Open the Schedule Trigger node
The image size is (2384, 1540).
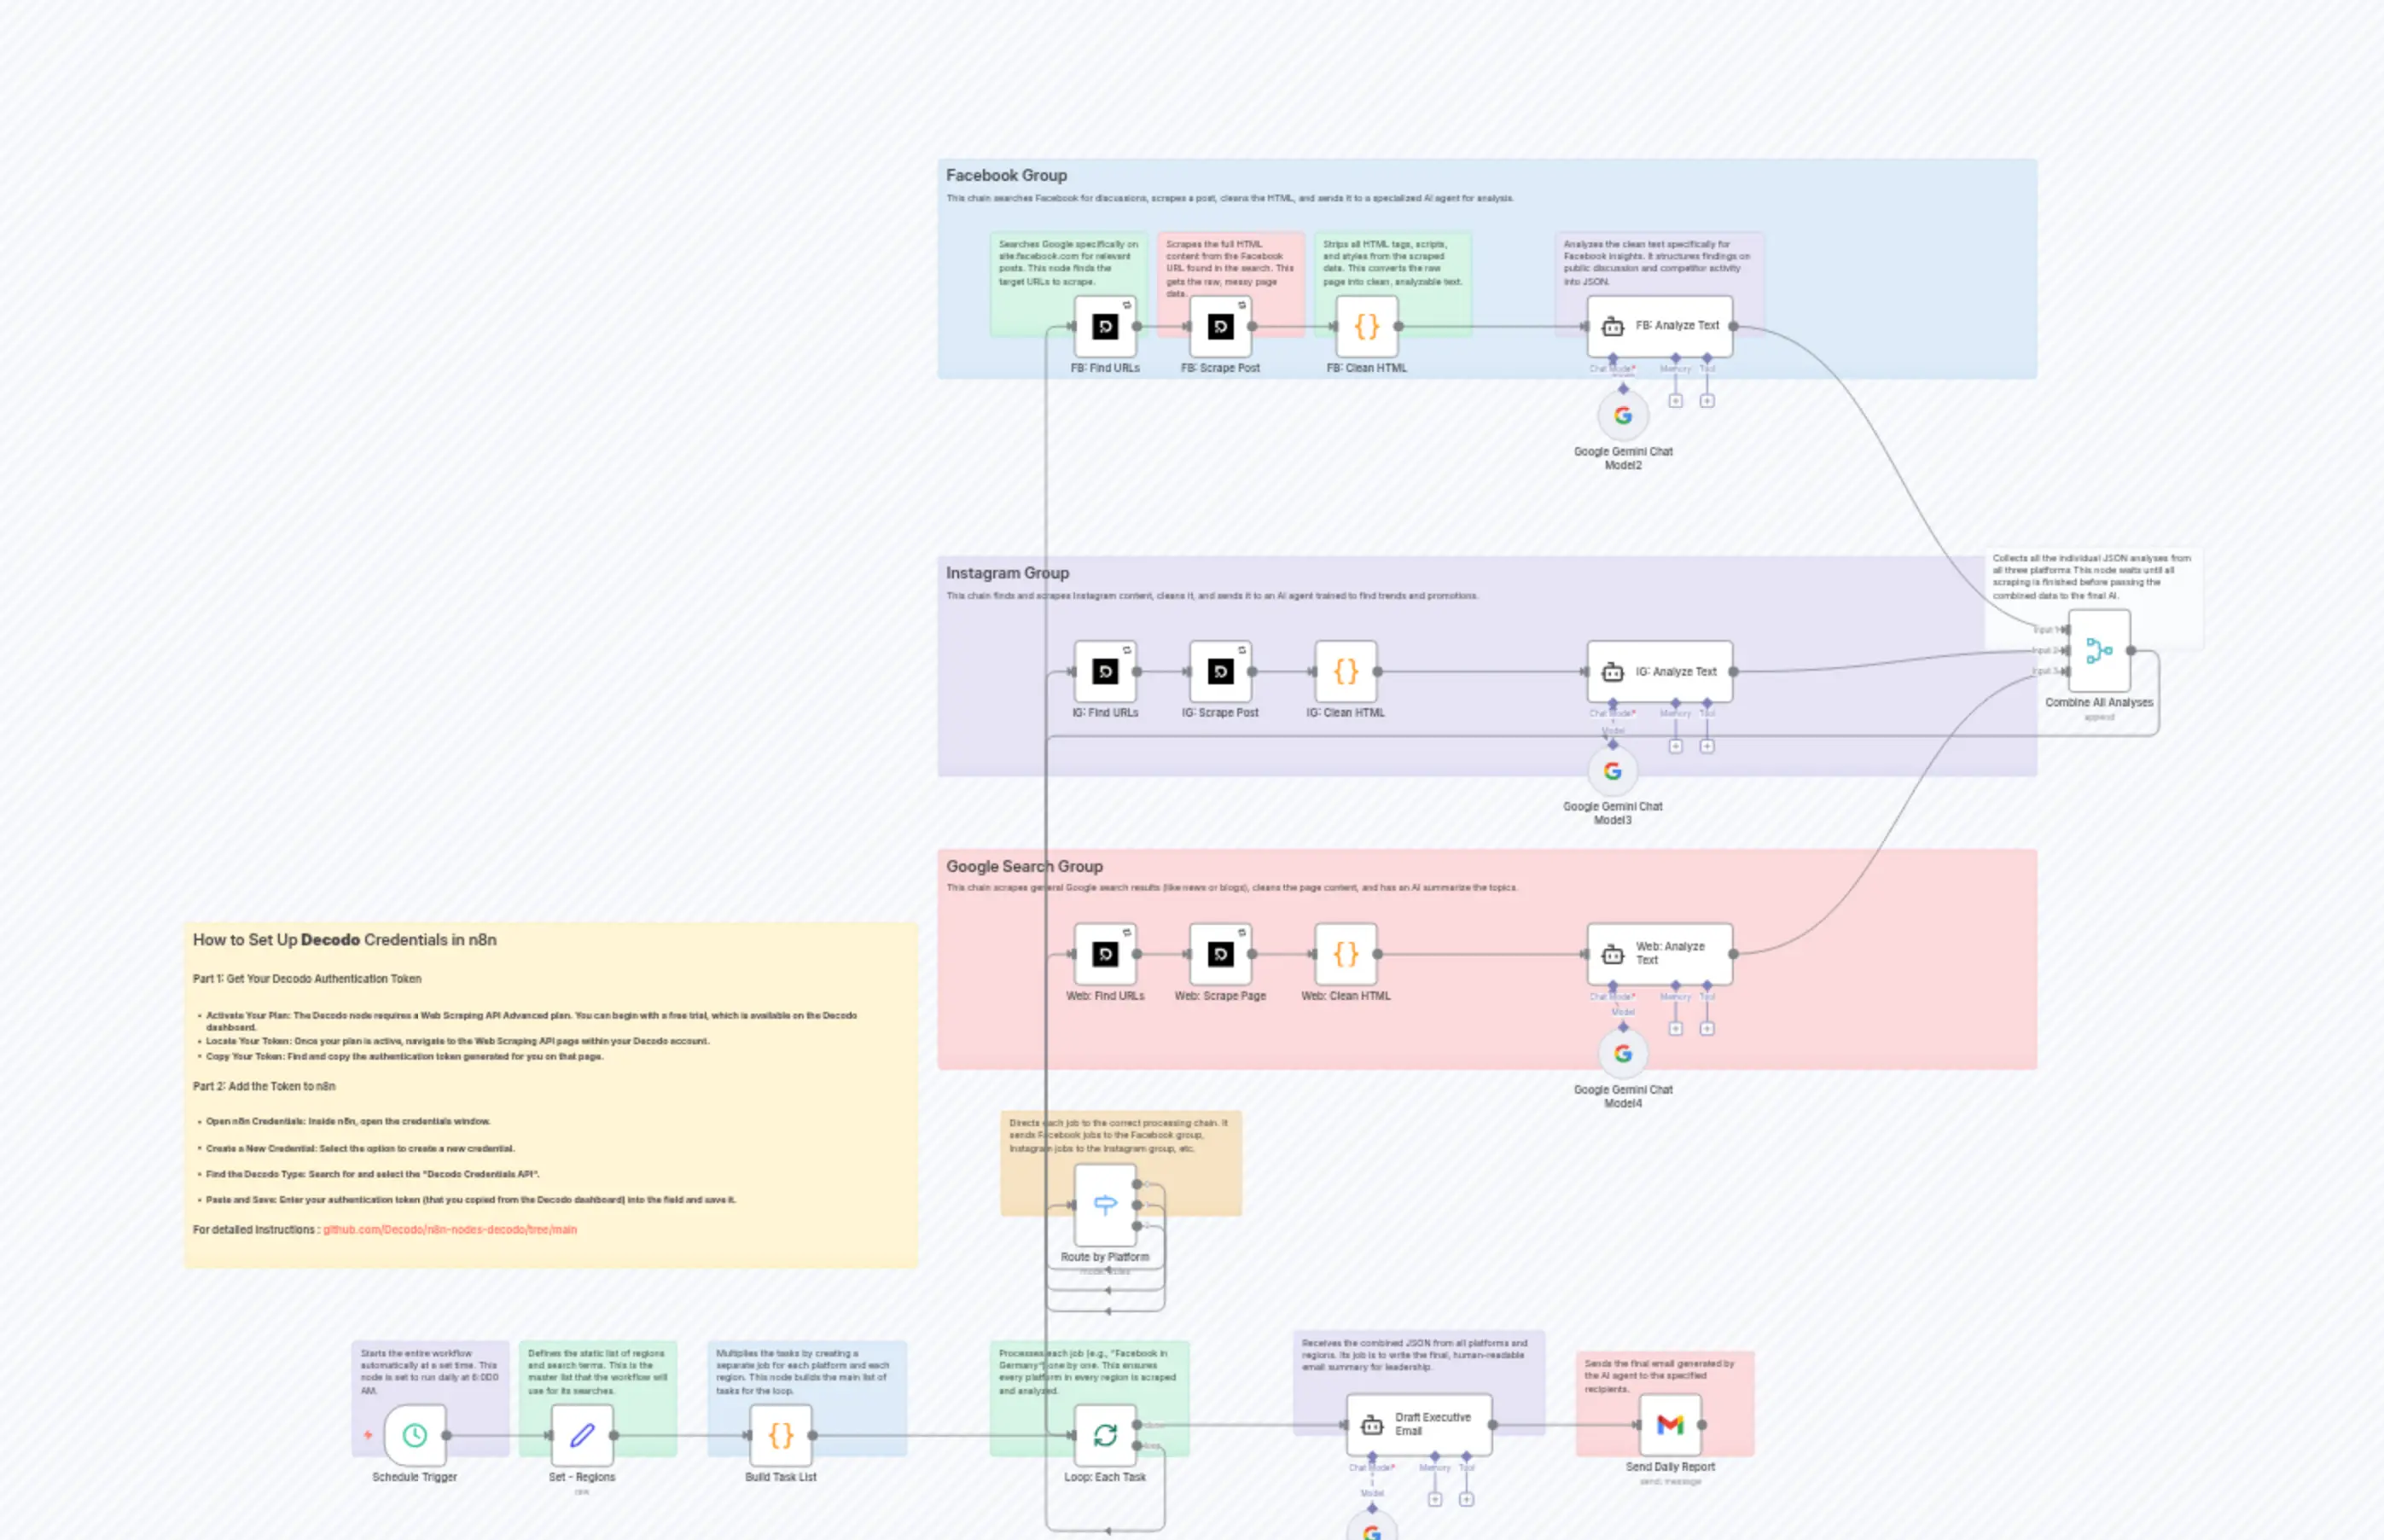[414, 1435]
